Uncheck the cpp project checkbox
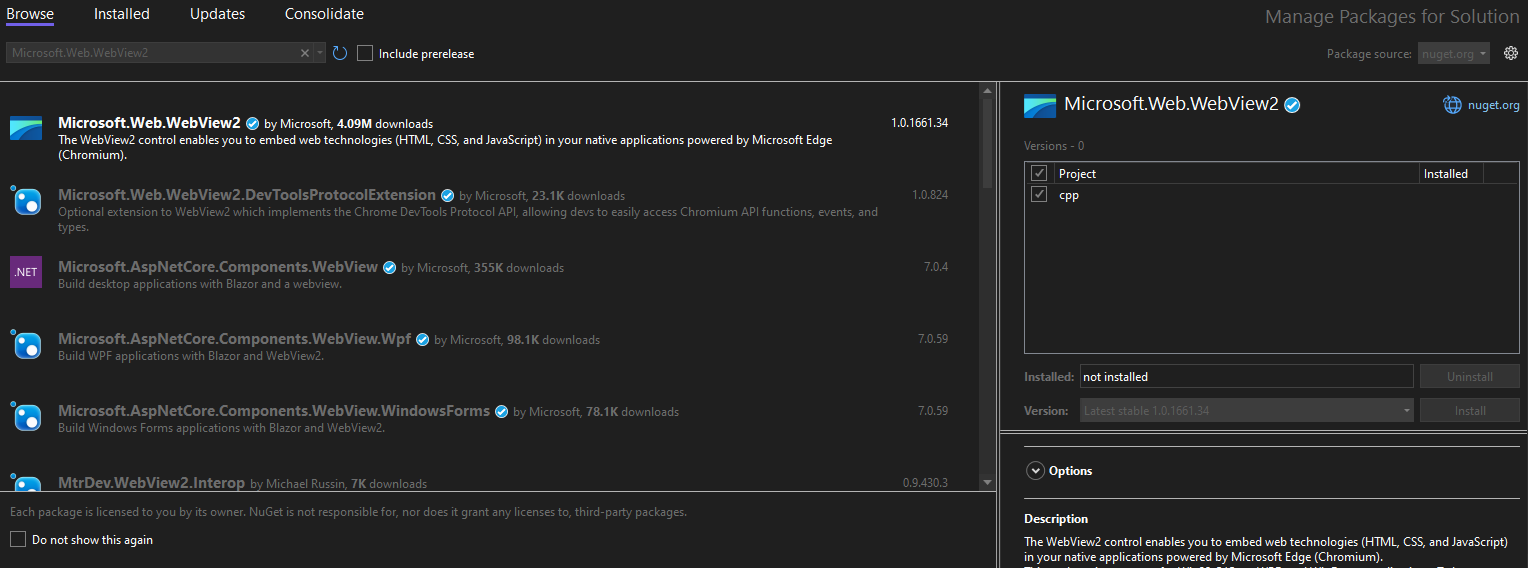The image size is (1528, 568). pos(1040,195)
